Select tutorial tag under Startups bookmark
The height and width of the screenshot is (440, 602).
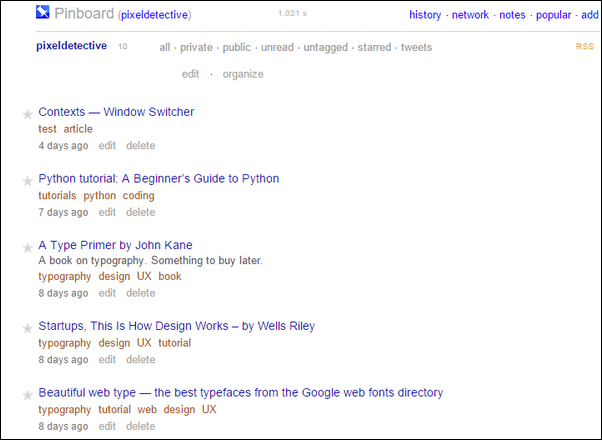(x=175, y=342)
